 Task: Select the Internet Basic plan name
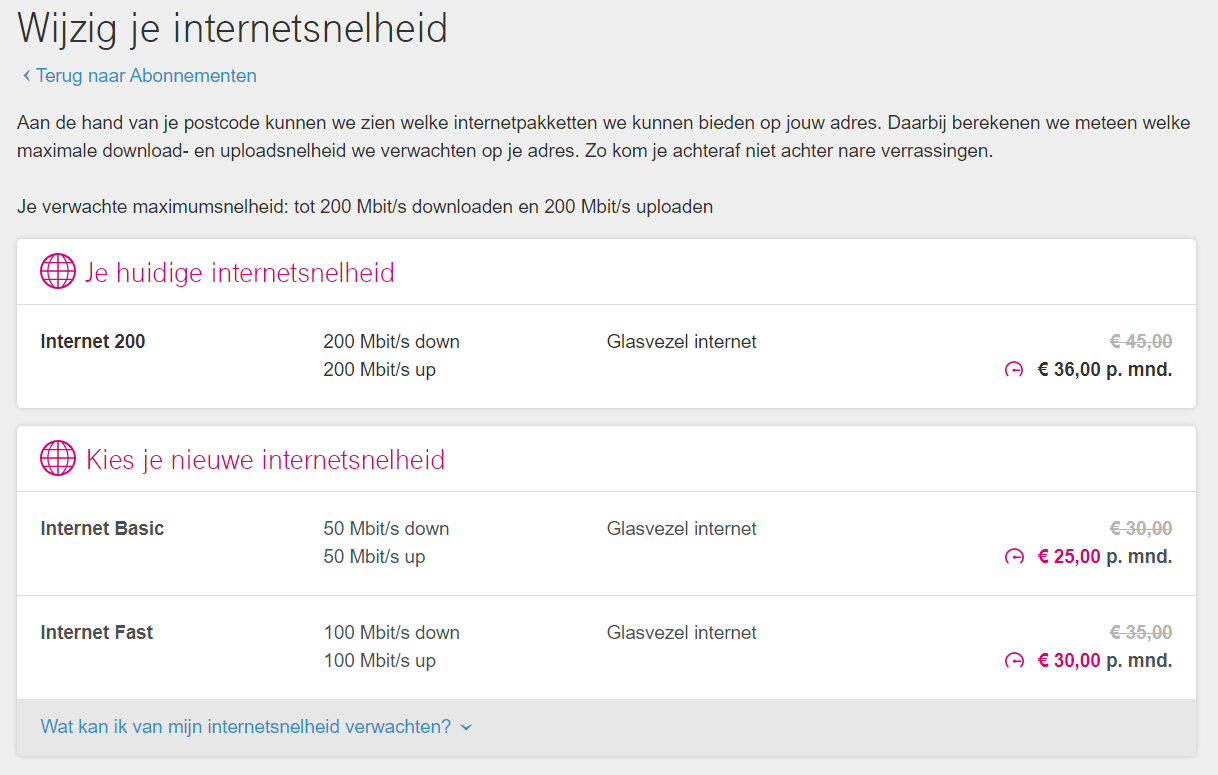(x=102, y=529)
